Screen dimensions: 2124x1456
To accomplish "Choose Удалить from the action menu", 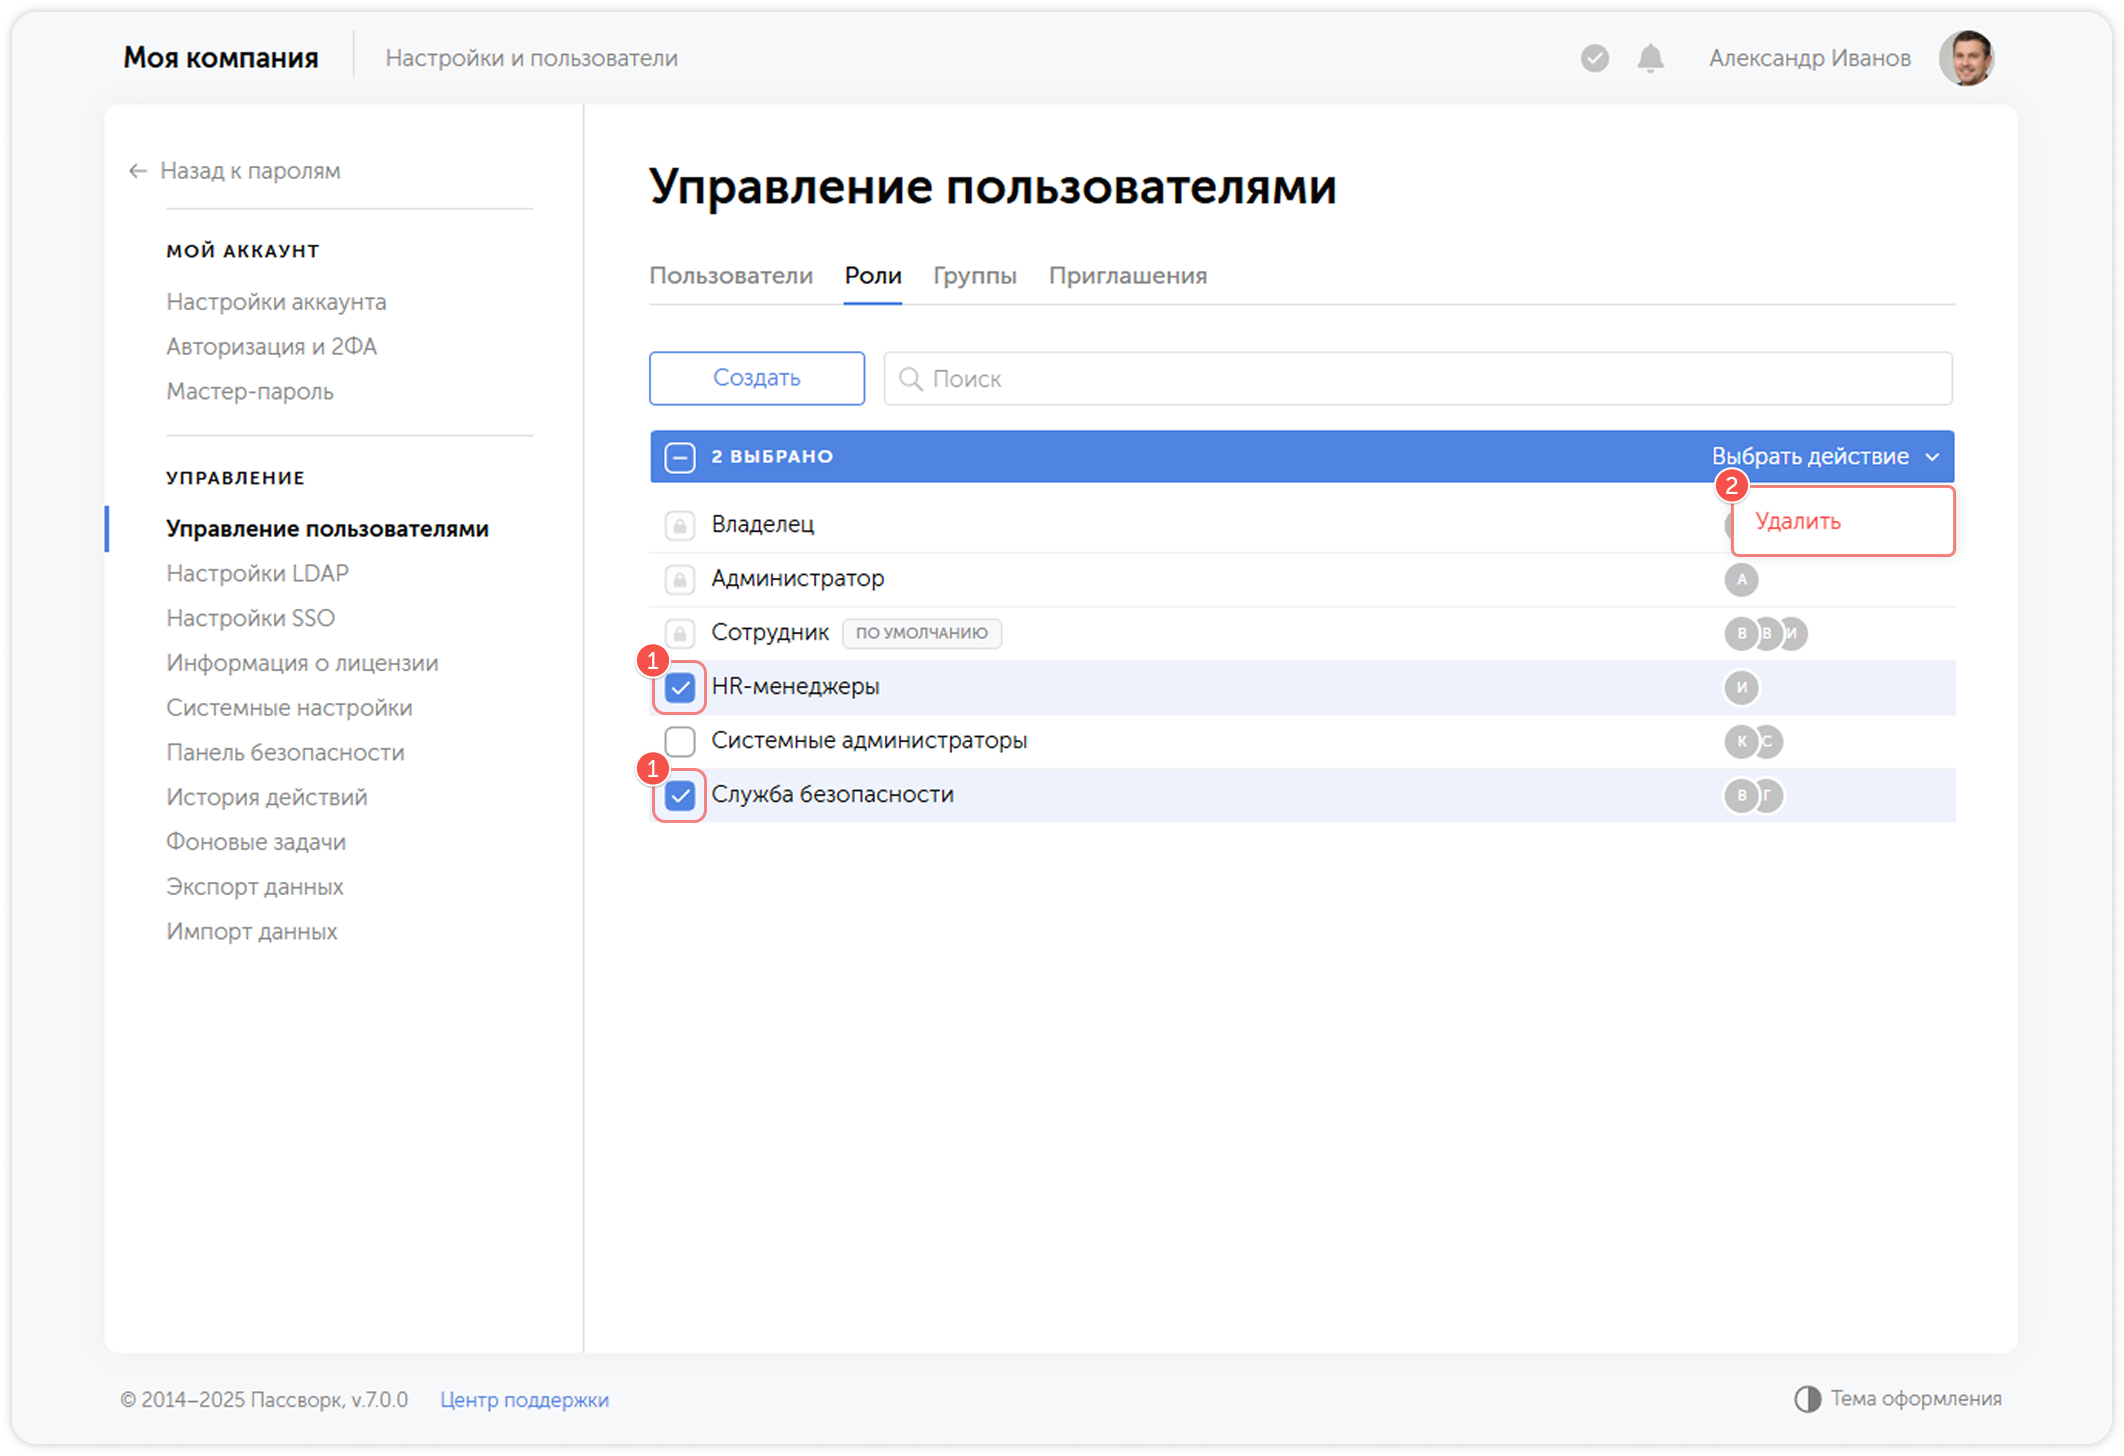I will click(1843, 521).
